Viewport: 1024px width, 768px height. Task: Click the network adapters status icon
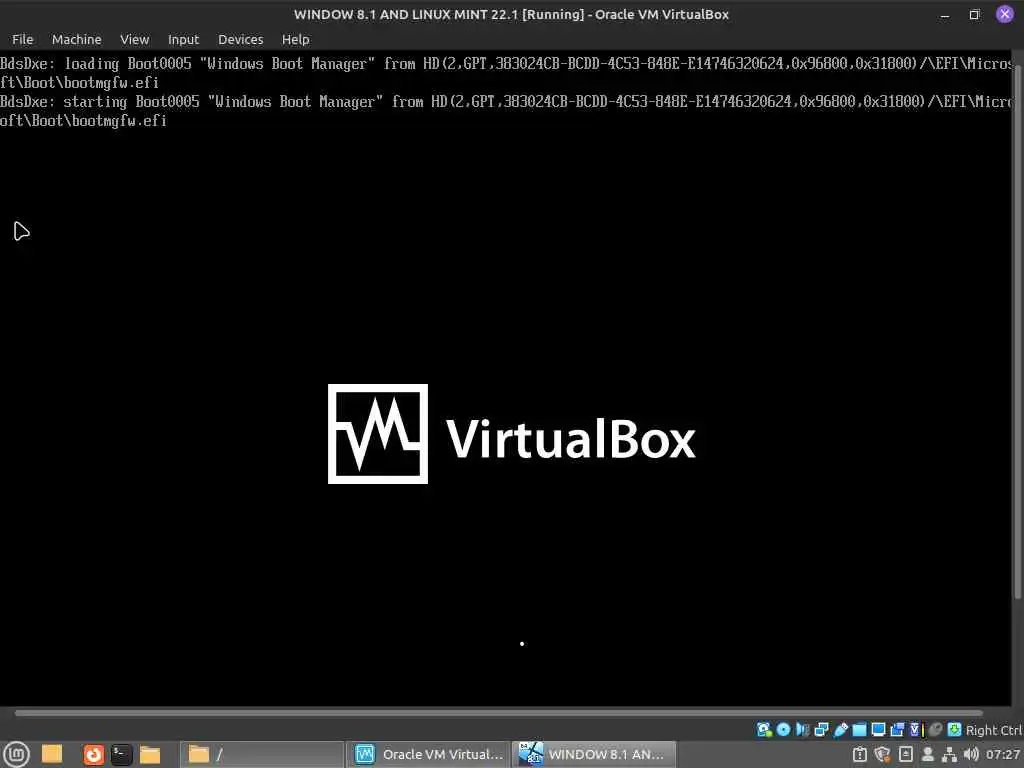click(x=822, y=729)
